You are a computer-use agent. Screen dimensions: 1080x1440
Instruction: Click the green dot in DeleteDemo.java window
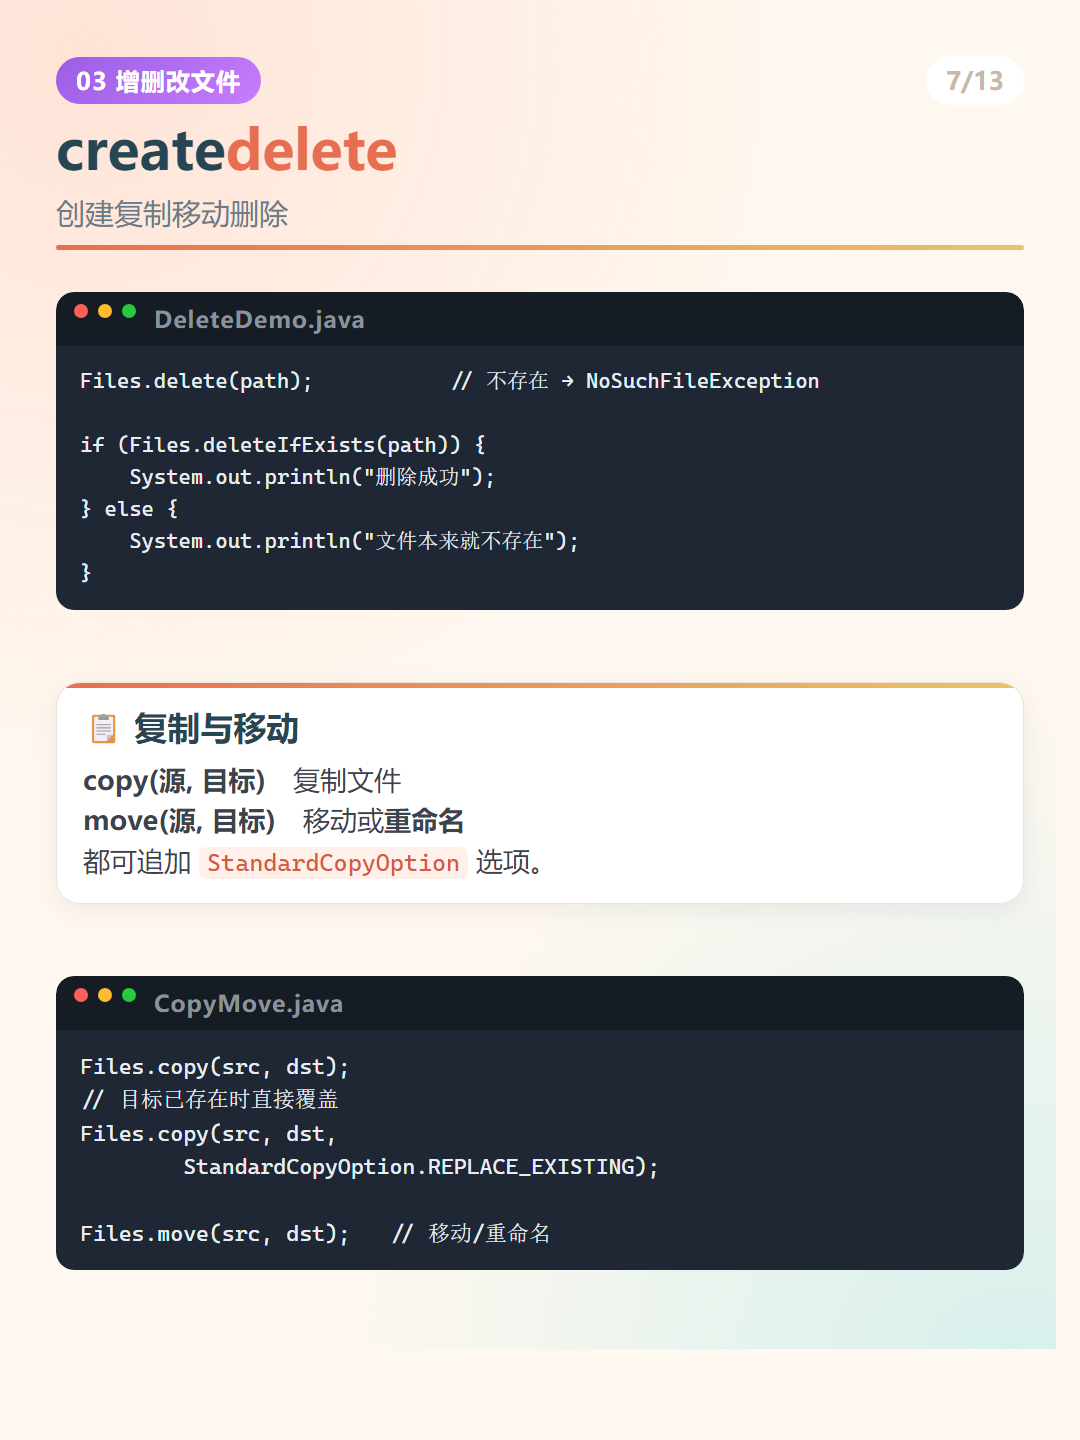[129, 311]
